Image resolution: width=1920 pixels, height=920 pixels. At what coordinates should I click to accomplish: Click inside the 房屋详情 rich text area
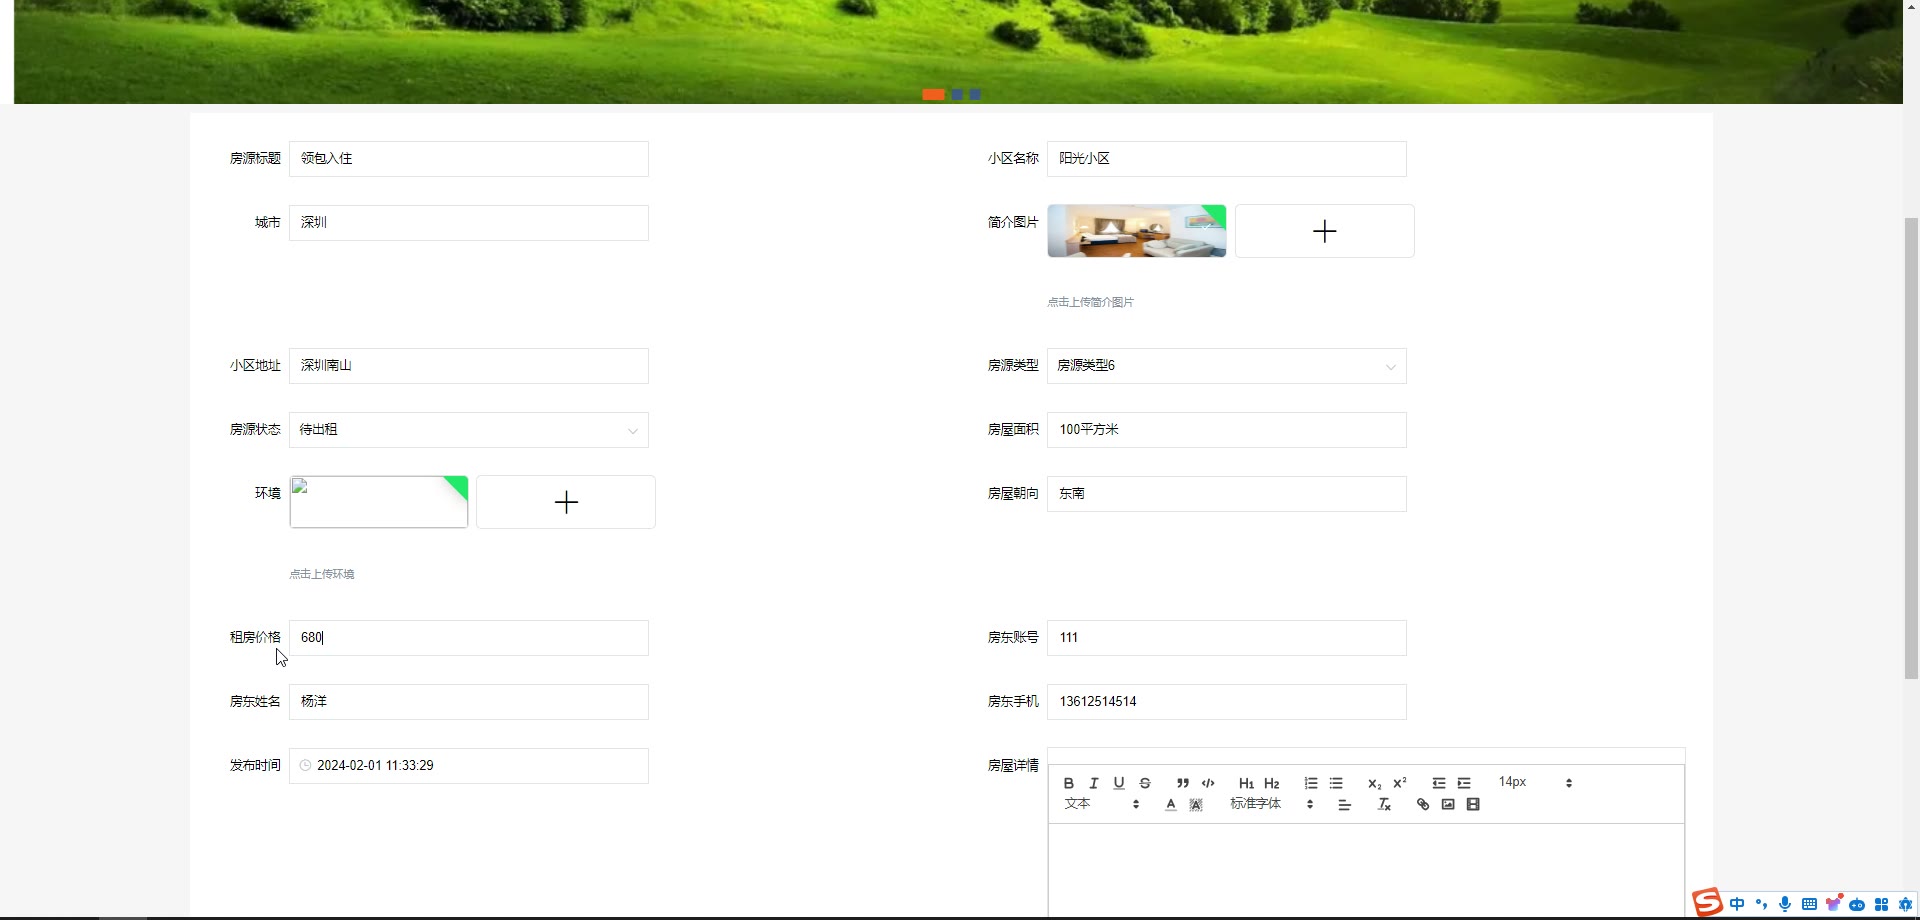click(x=1366, y=868)
